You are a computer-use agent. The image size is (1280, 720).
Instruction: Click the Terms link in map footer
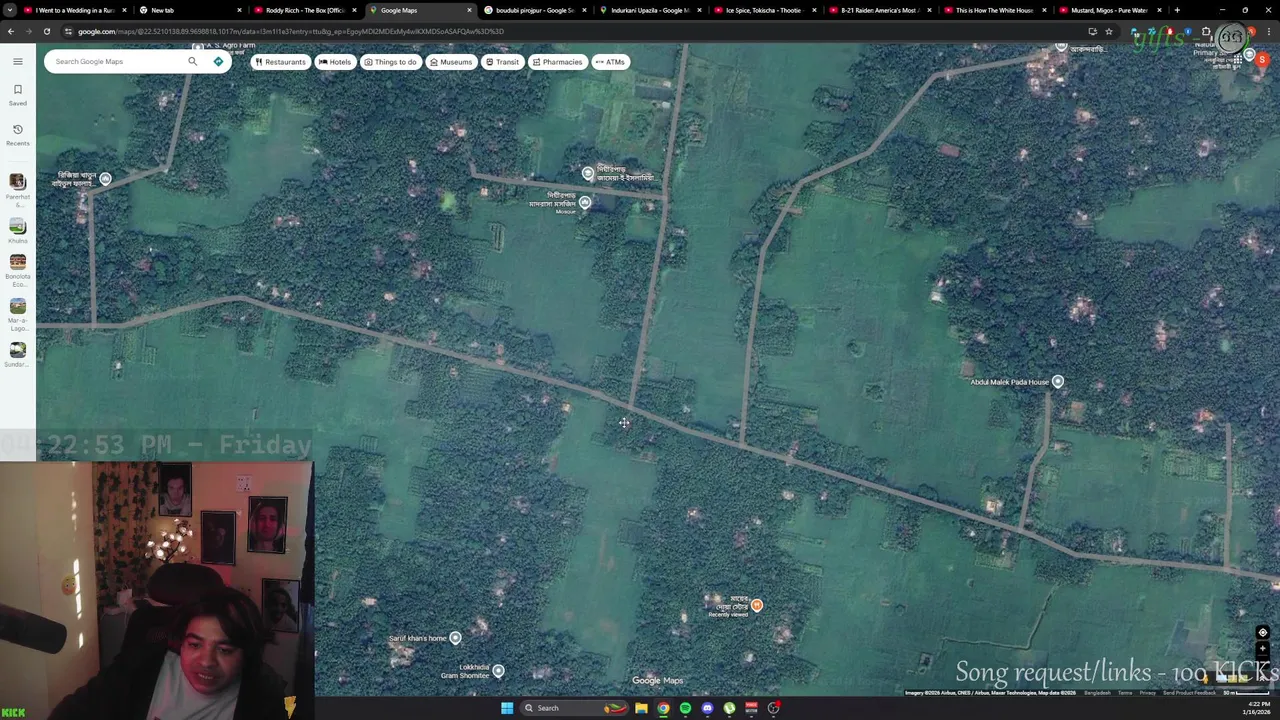(1125, 693)
